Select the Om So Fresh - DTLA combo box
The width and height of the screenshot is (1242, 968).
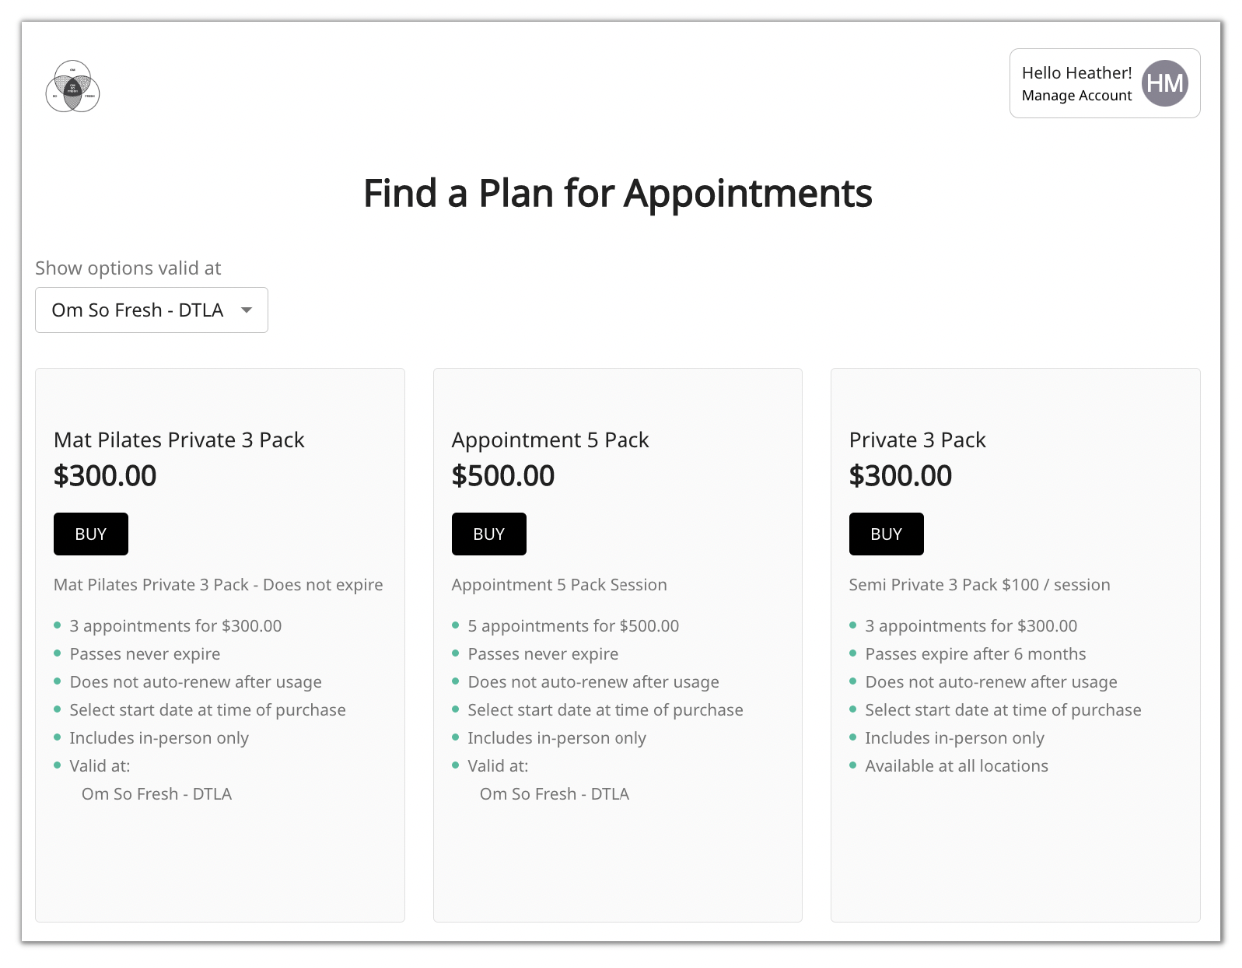tap(138, 310)
